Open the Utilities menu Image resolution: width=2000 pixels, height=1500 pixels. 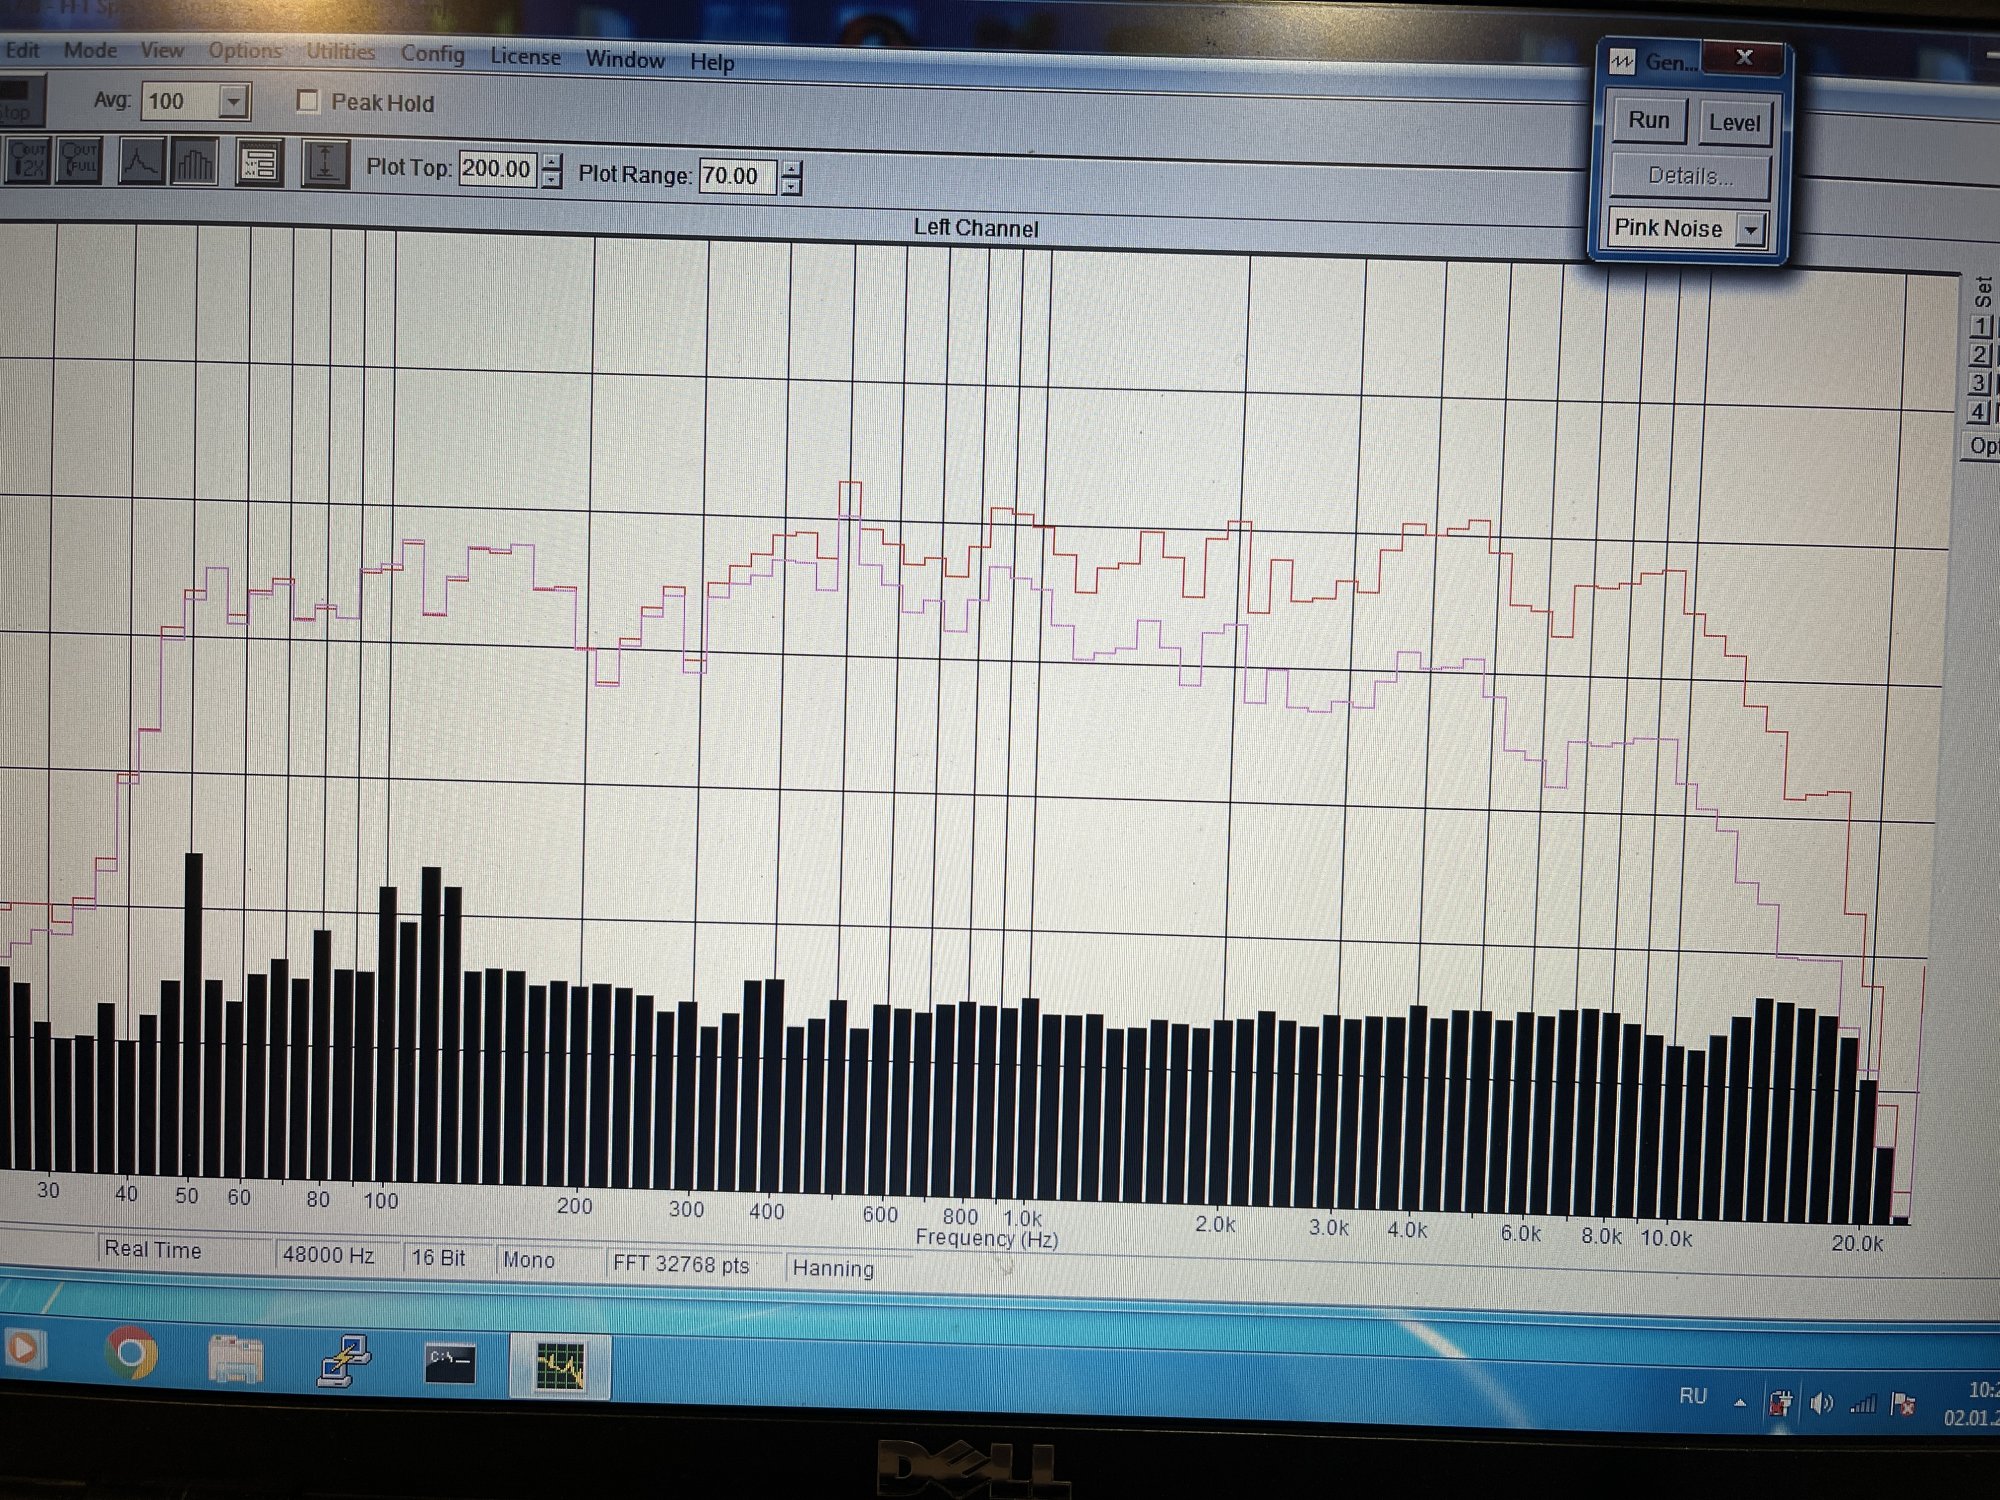pyautogui.click(x=340, y=52)
